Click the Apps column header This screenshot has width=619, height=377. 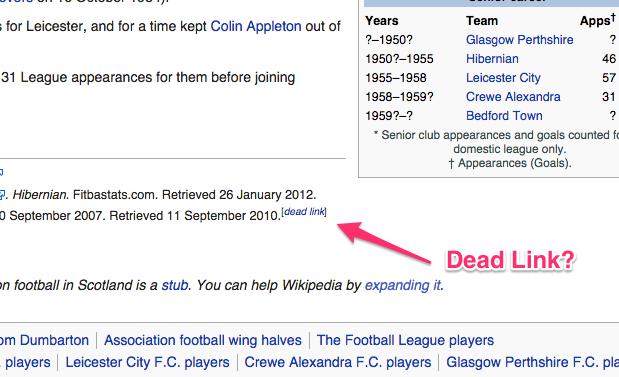[x=598, y=20]
